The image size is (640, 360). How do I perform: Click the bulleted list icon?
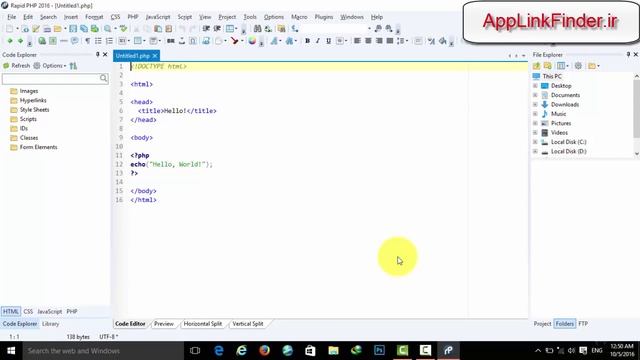(x=98, y=41)
